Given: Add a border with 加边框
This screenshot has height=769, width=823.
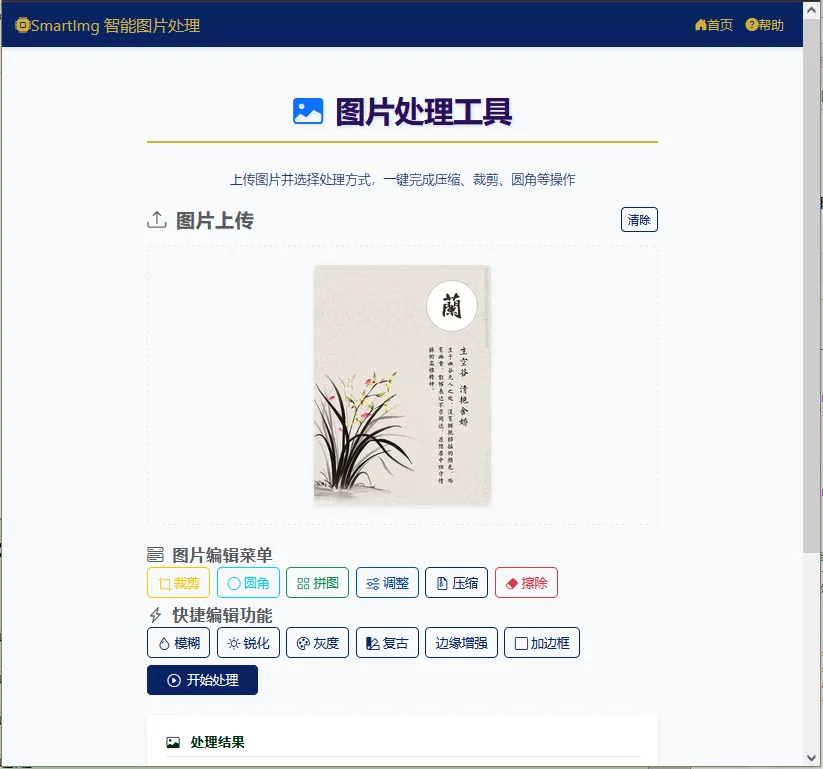Looking at the screenshot, I should 542,642.
